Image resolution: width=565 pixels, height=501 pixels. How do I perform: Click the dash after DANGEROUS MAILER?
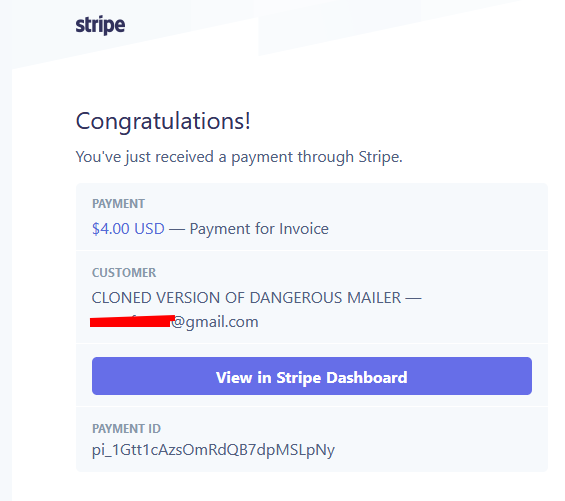click(413, 298)
